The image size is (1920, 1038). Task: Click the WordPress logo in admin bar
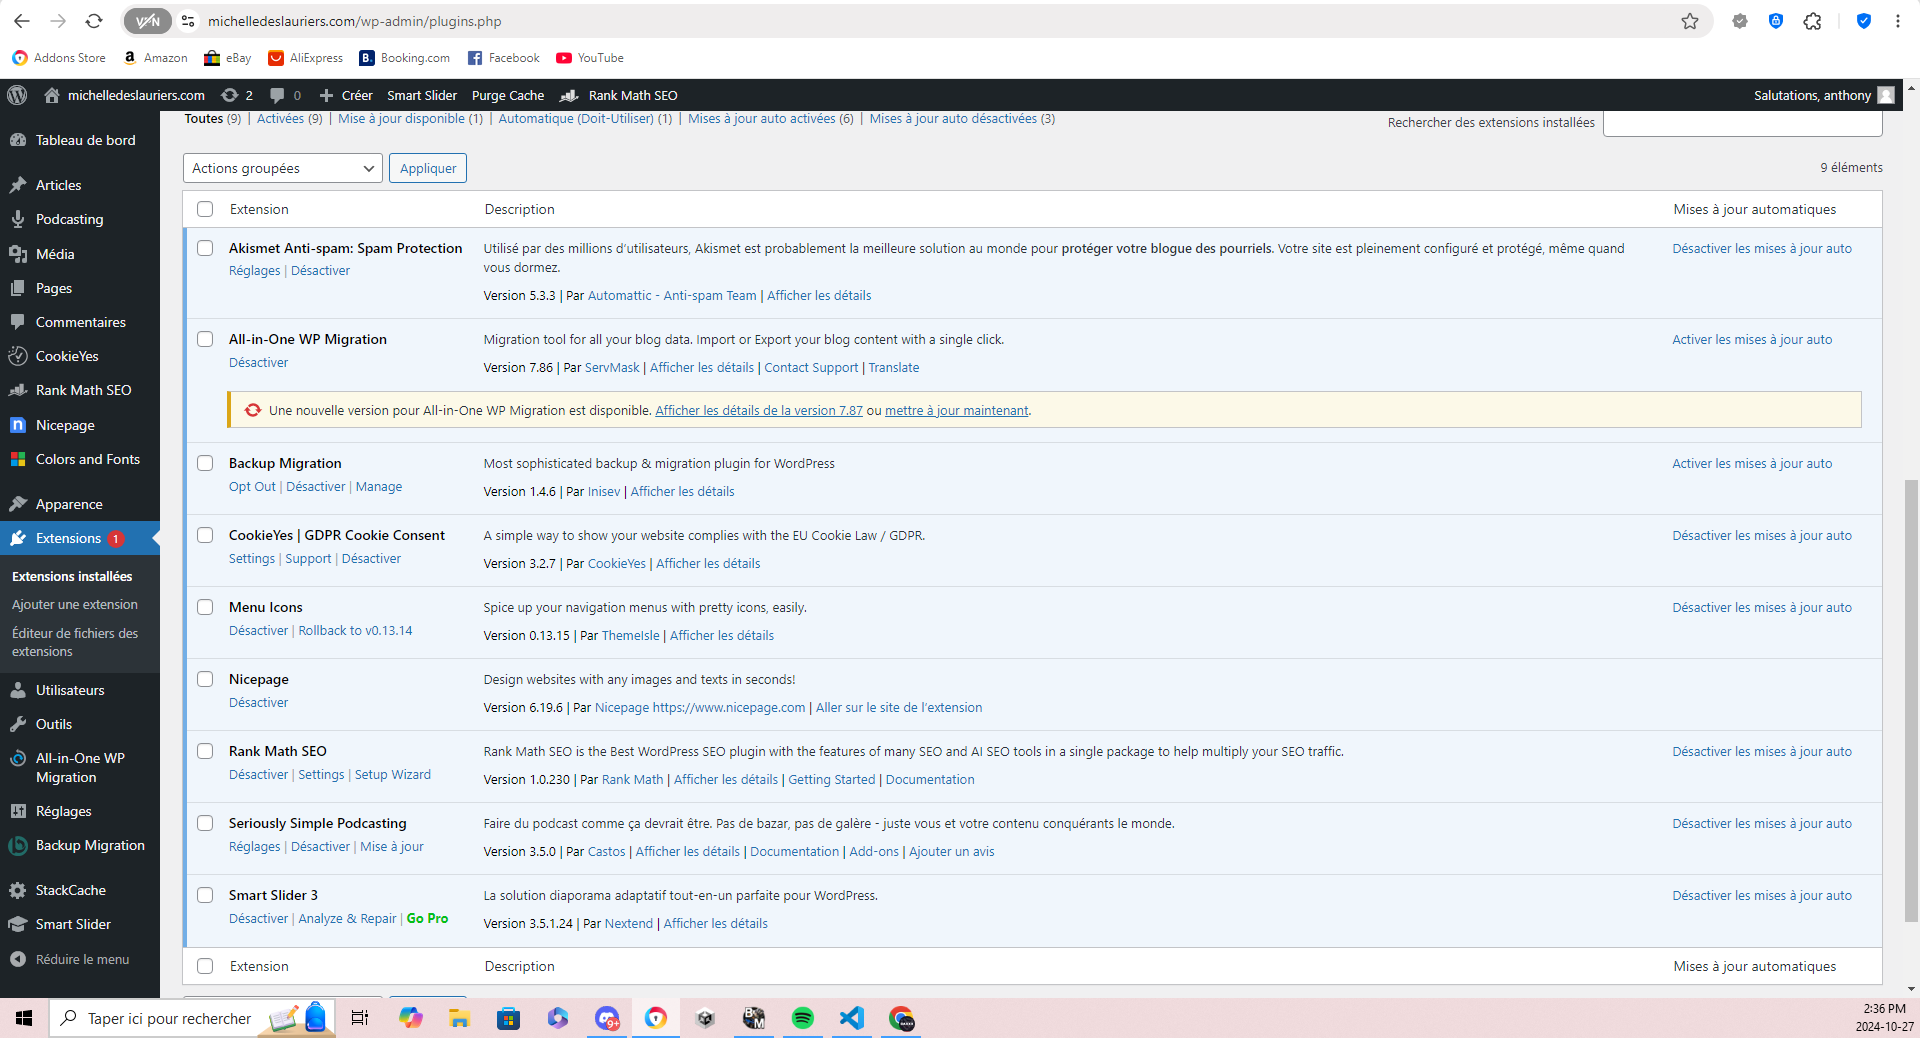pos(17,95)
